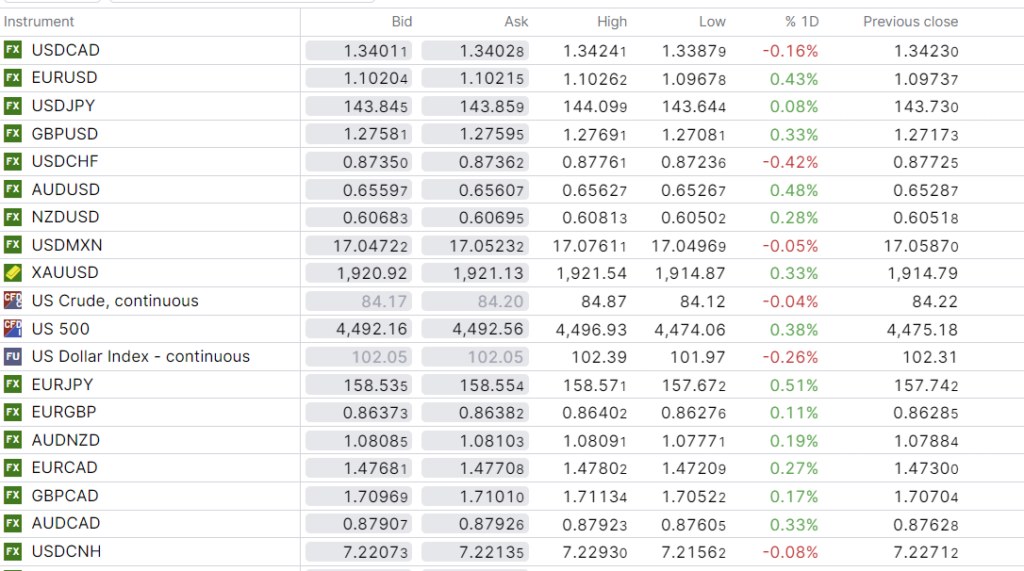Select the AUDUSD instrument name
1024x571 pixels.
pyautogui.click(x=66, y=189)
